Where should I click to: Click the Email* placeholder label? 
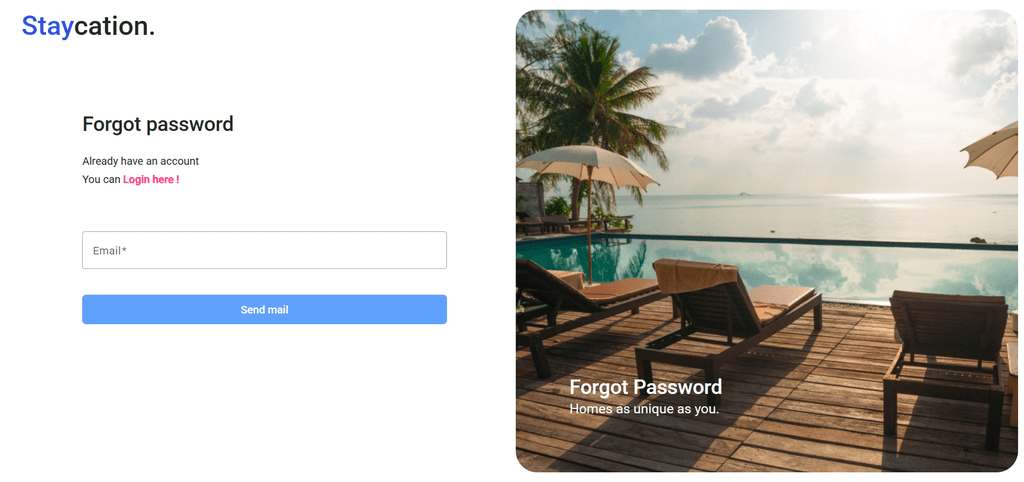pyautogui.click(x=110, y=250)
